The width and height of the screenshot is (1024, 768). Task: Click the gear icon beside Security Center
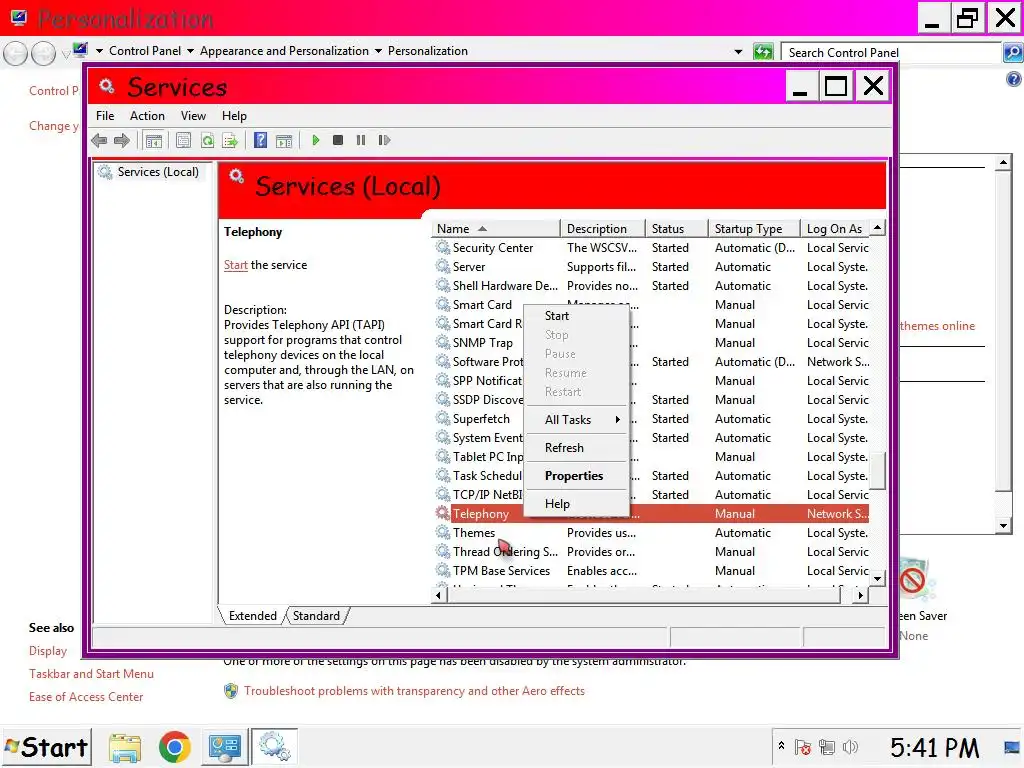[443, 248]
